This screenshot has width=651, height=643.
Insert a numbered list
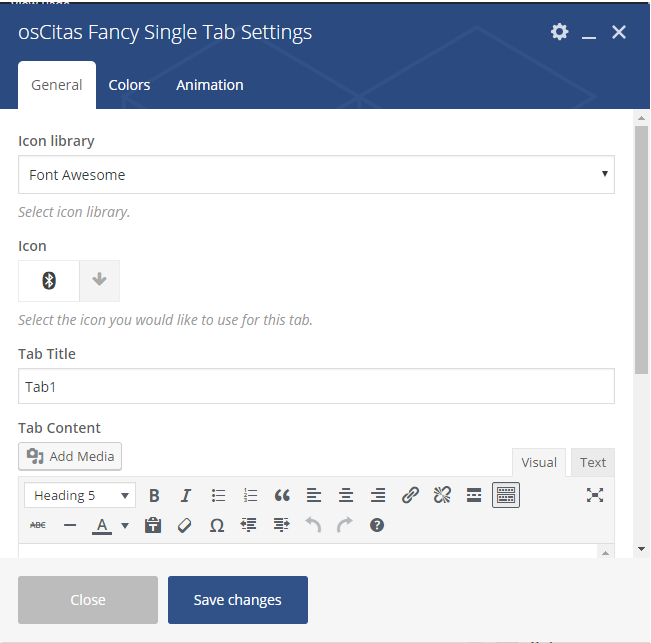250,495
